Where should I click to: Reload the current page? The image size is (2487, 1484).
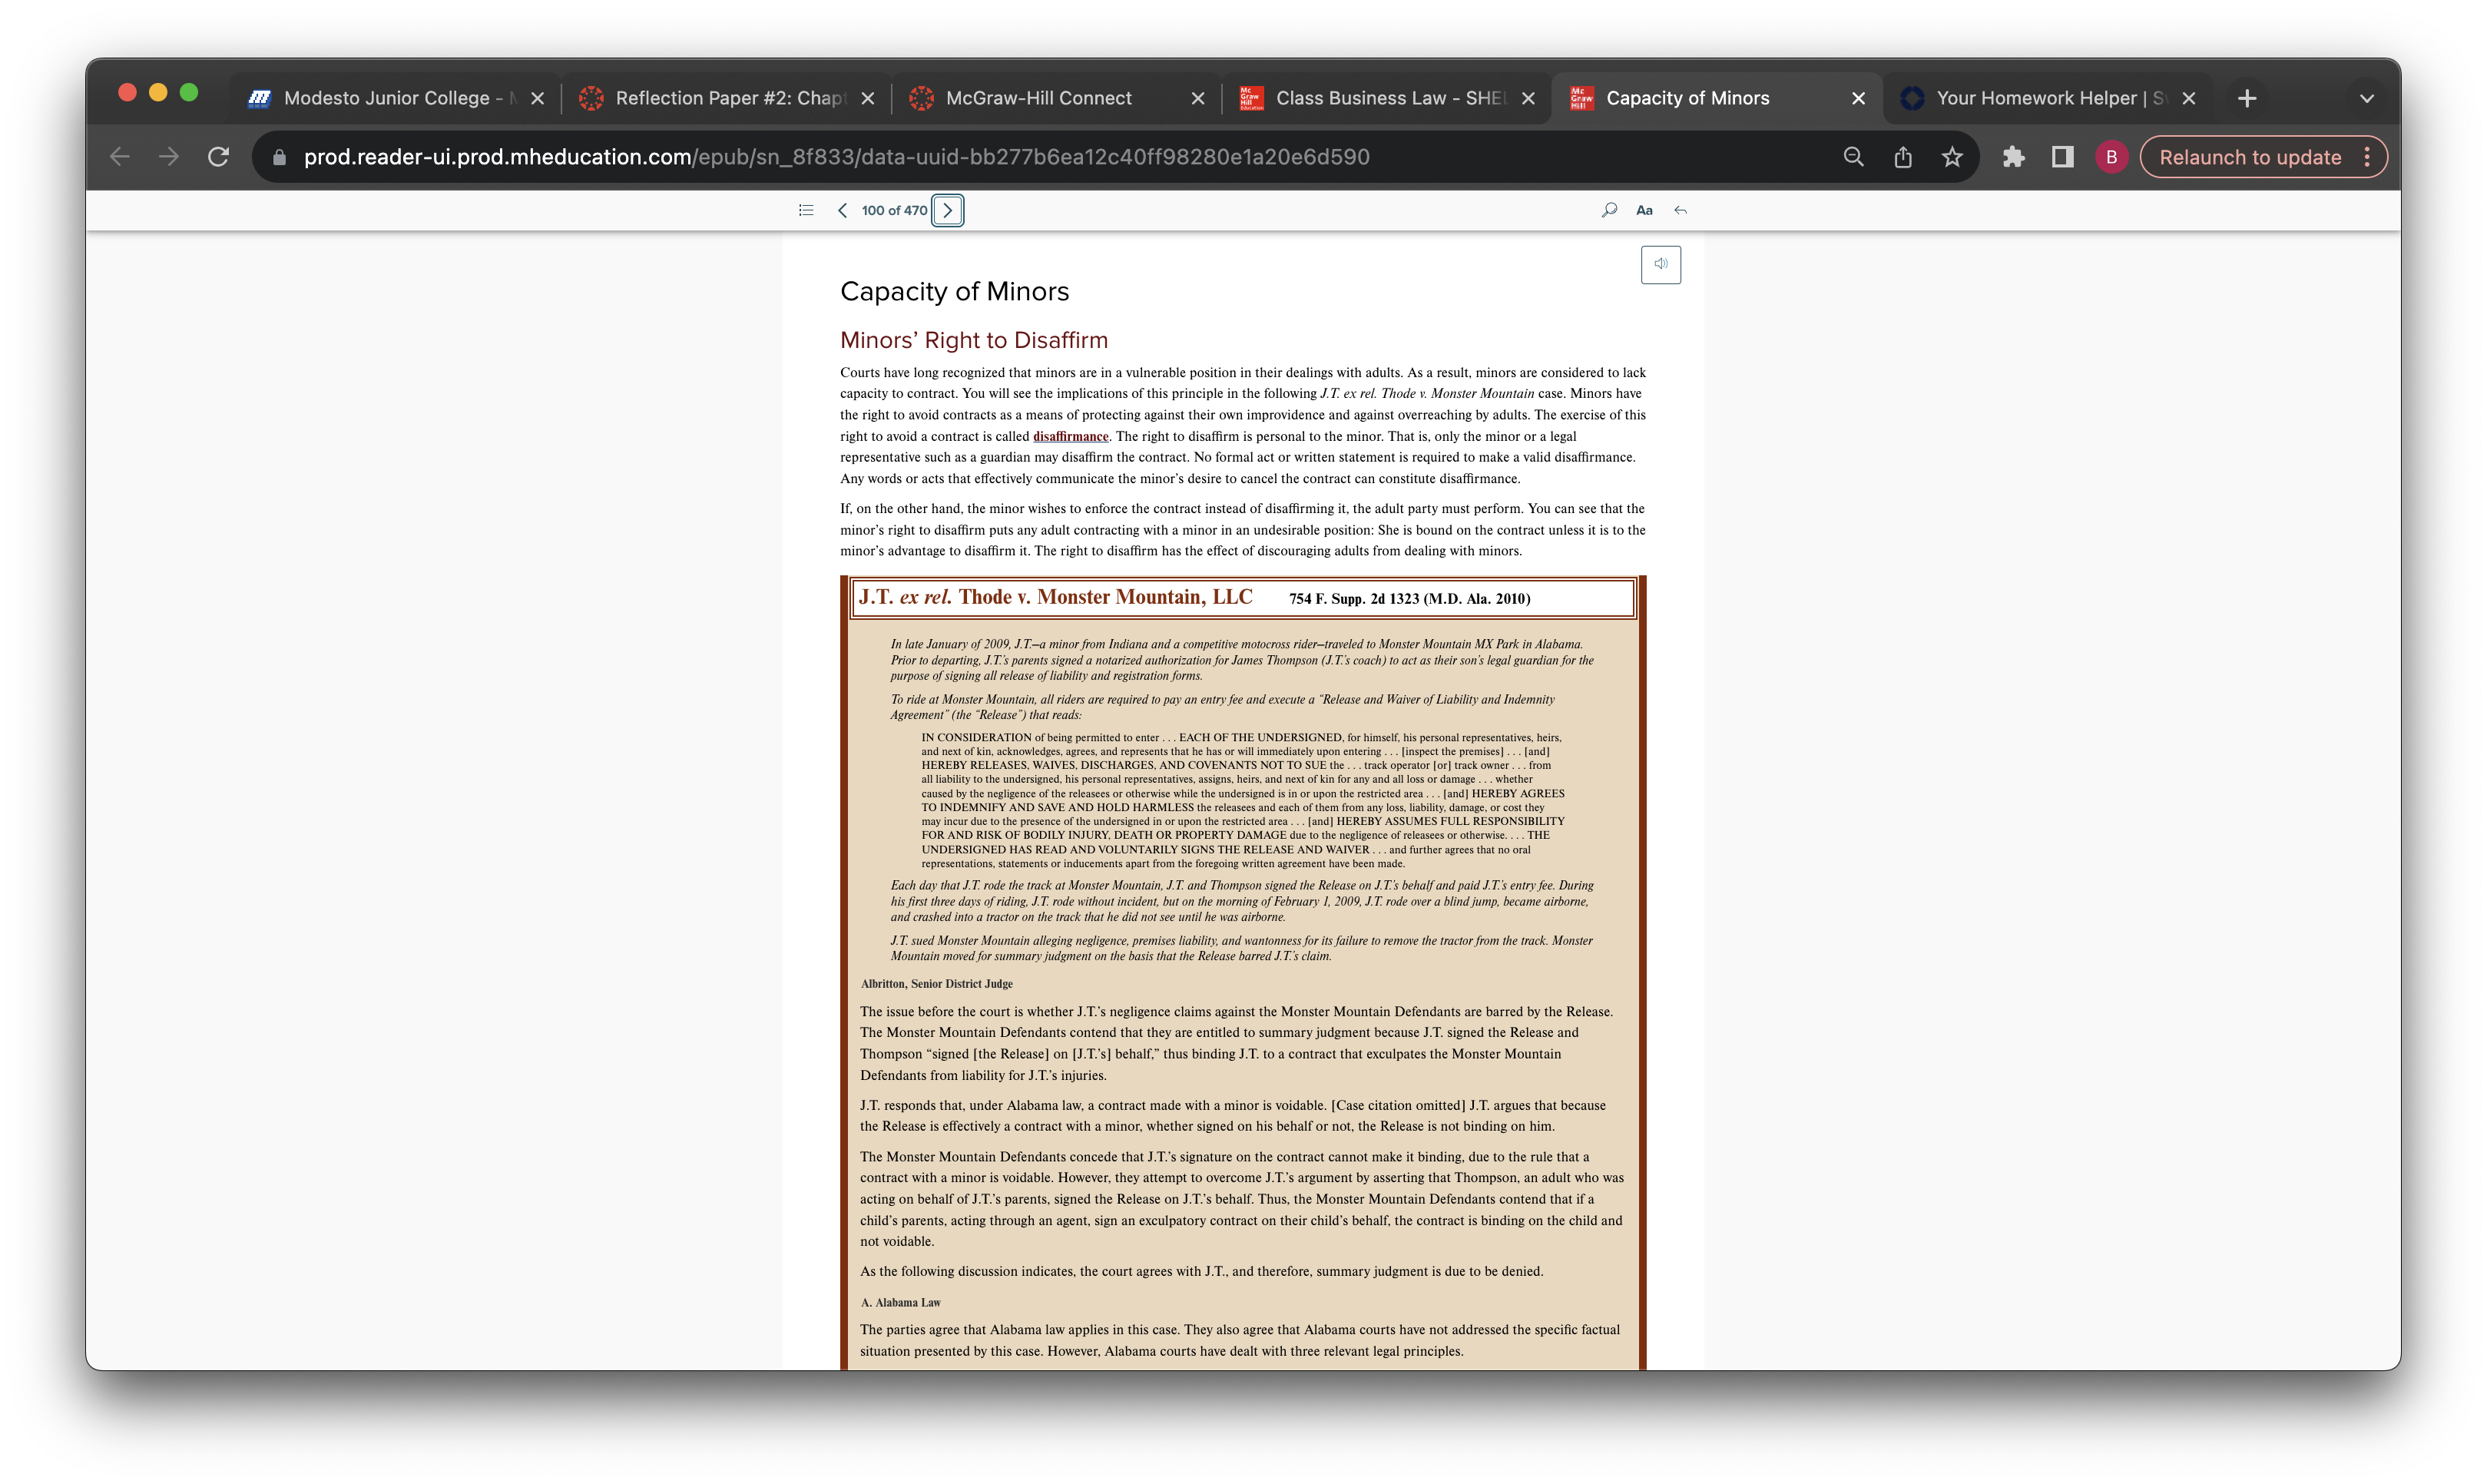[218, 157]
